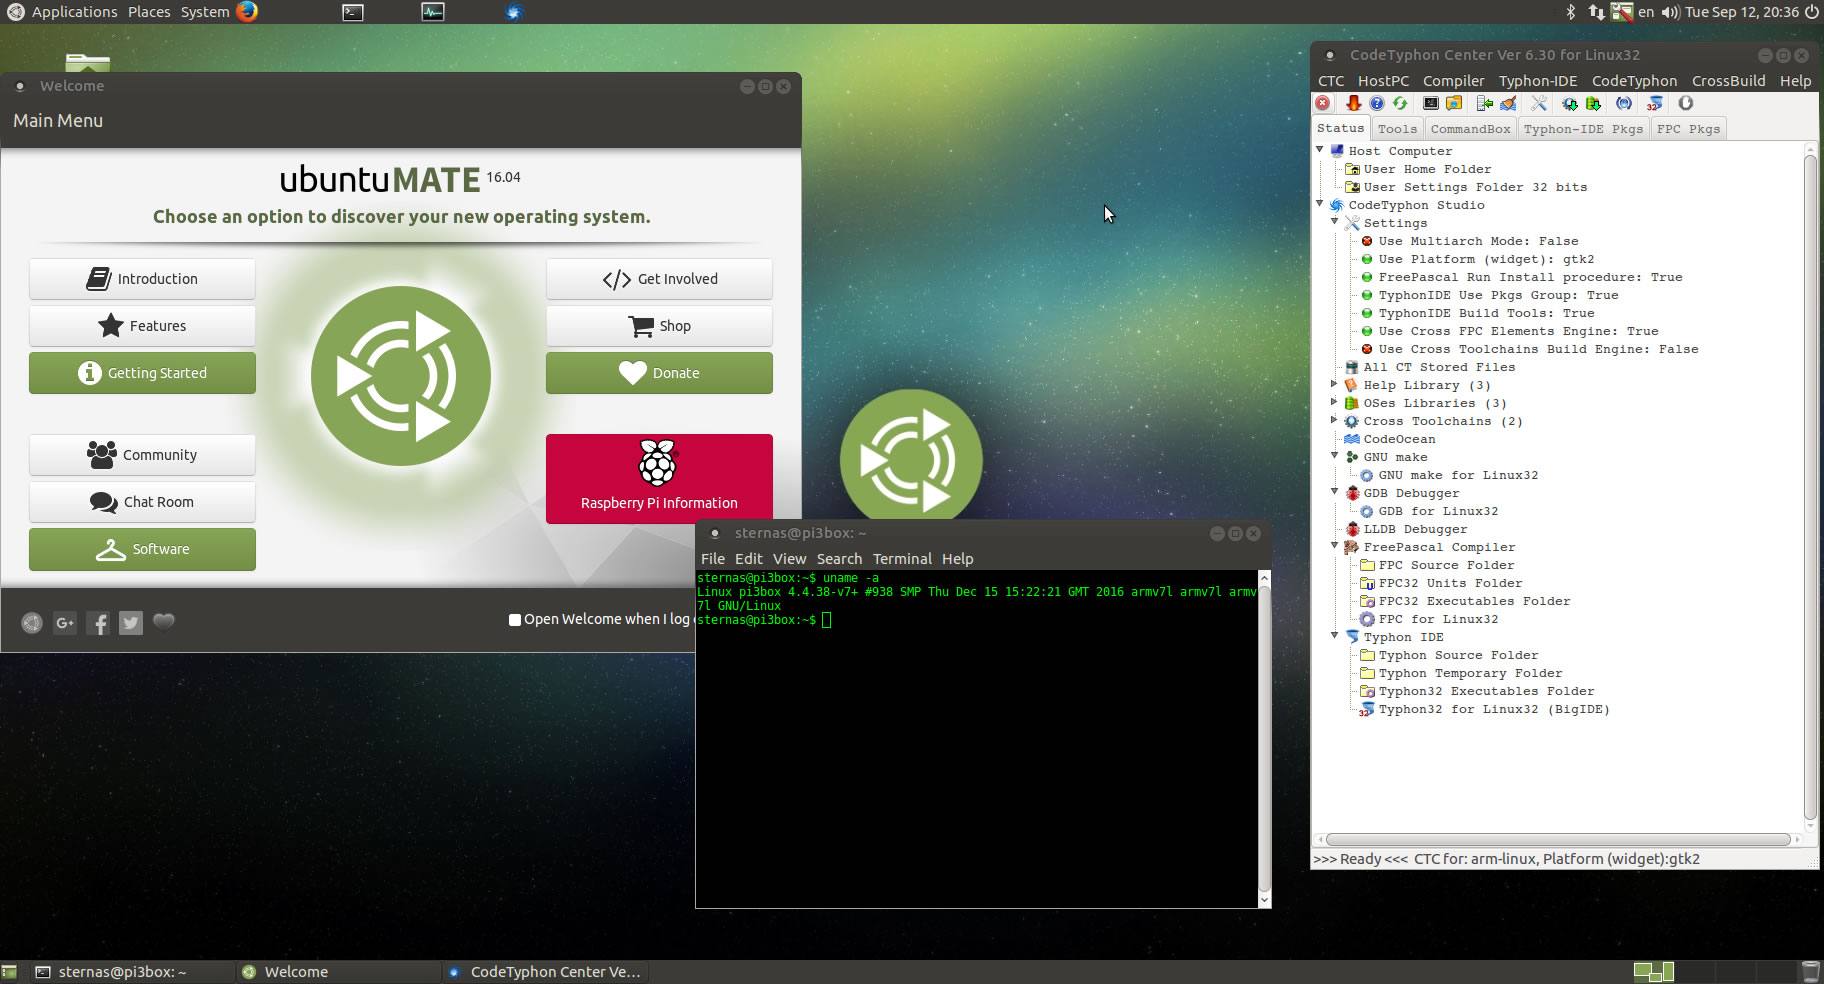1824x984 pixels.
Task: Click the Bluetooth icon in system tray
Action: (x=1570, y=12)
